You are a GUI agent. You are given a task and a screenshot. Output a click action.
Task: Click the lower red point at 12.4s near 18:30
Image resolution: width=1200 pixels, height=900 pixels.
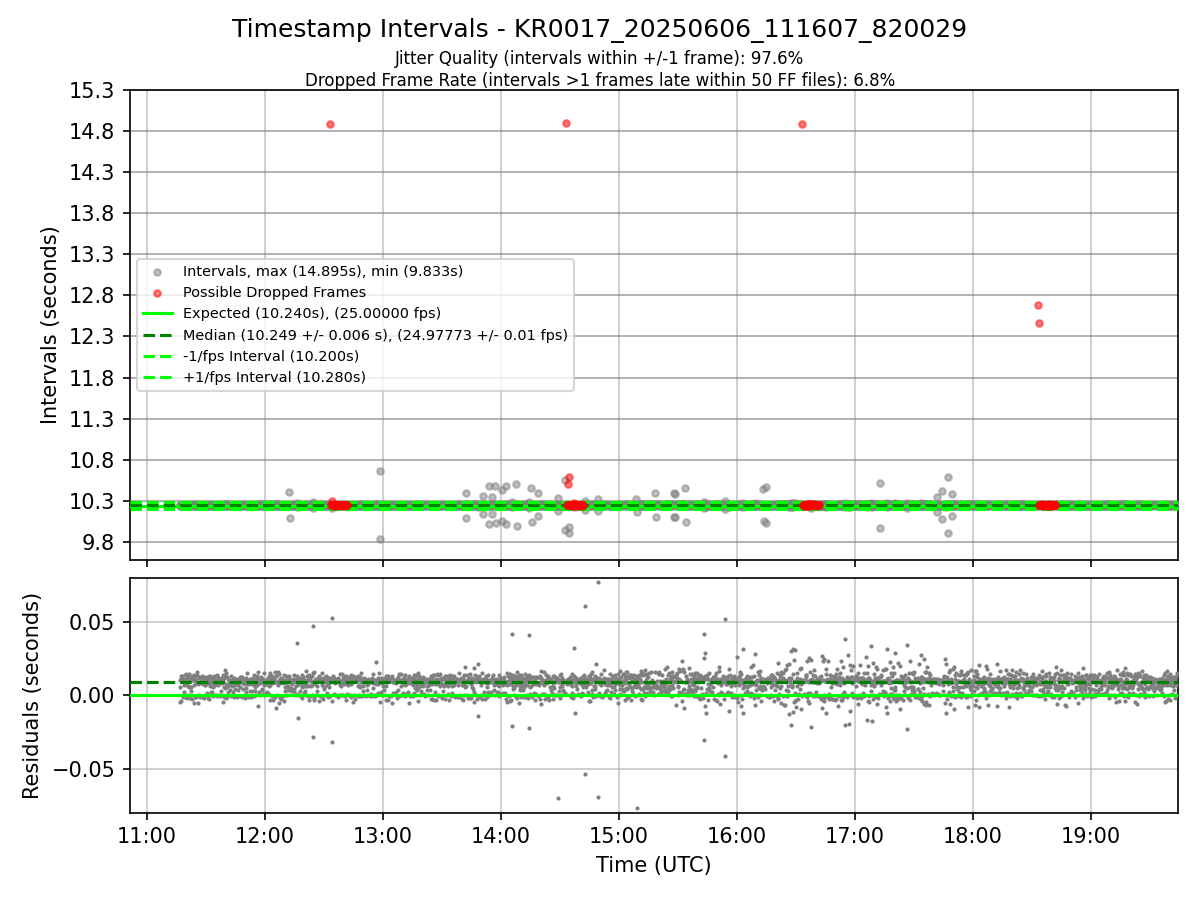click(x=1039, y=323)
